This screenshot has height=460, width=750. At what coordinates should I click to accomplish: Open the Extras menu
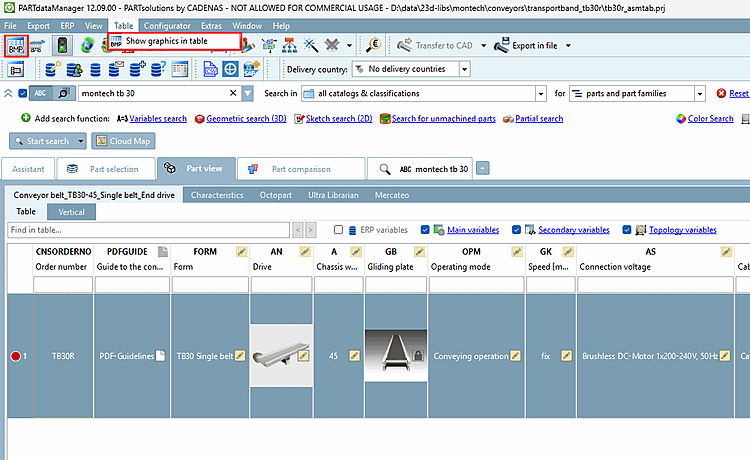(211, 26)
